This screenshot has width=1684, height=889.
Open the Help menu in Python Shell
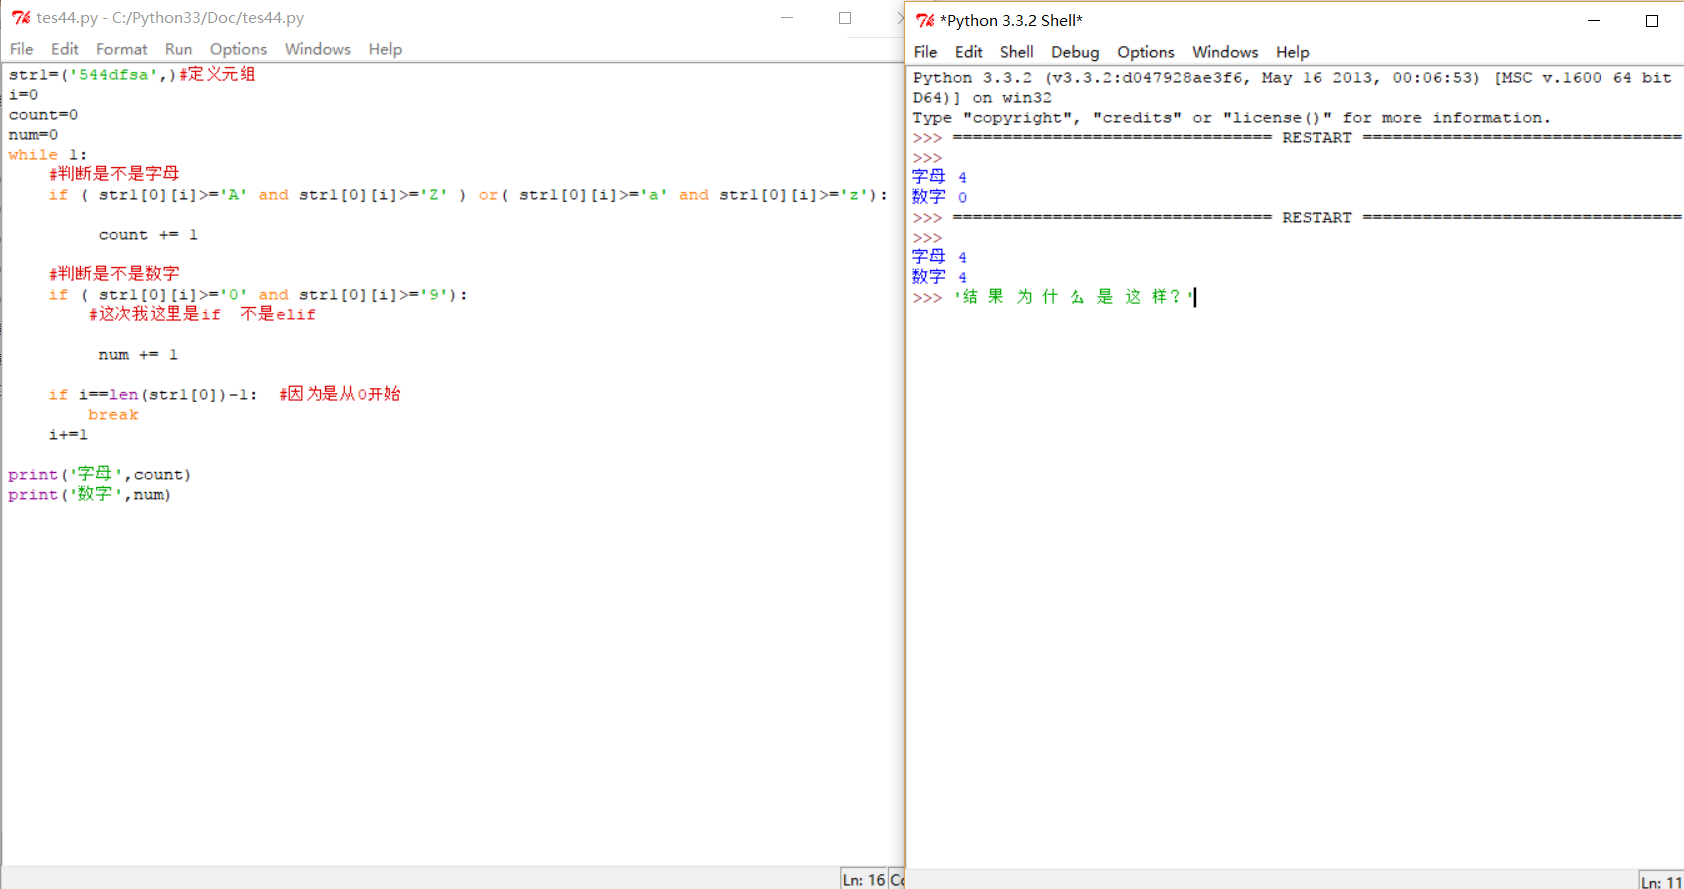pos(1292,52)
